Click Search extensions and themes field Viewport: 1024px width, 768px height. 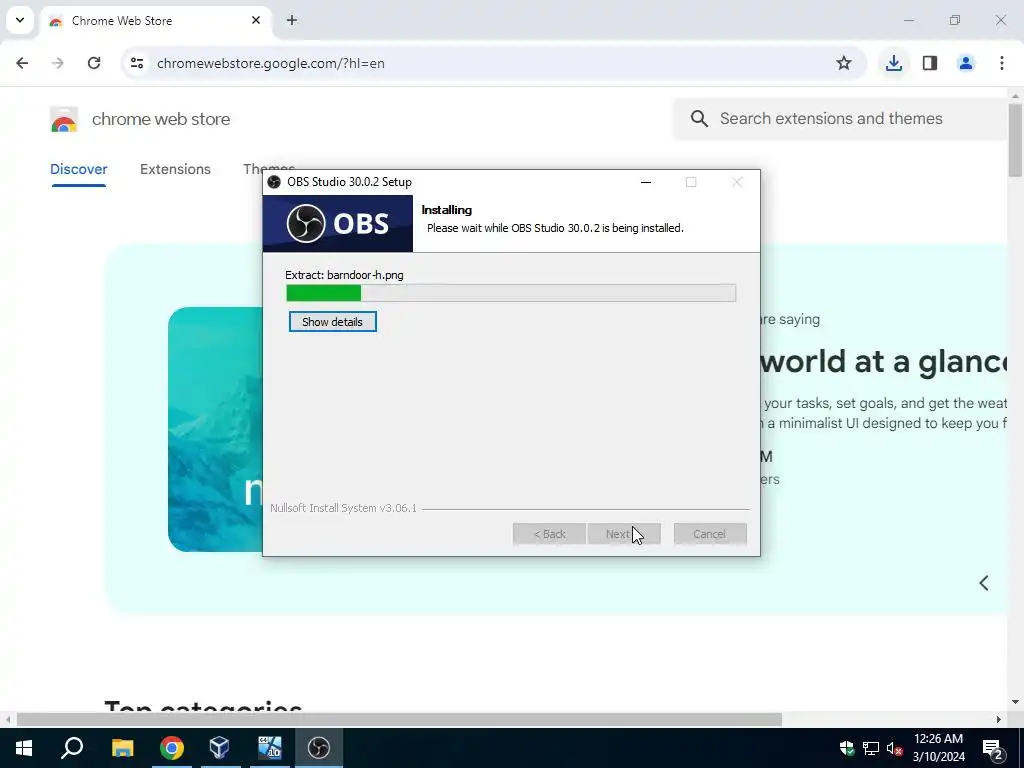[x=842, y=119]
